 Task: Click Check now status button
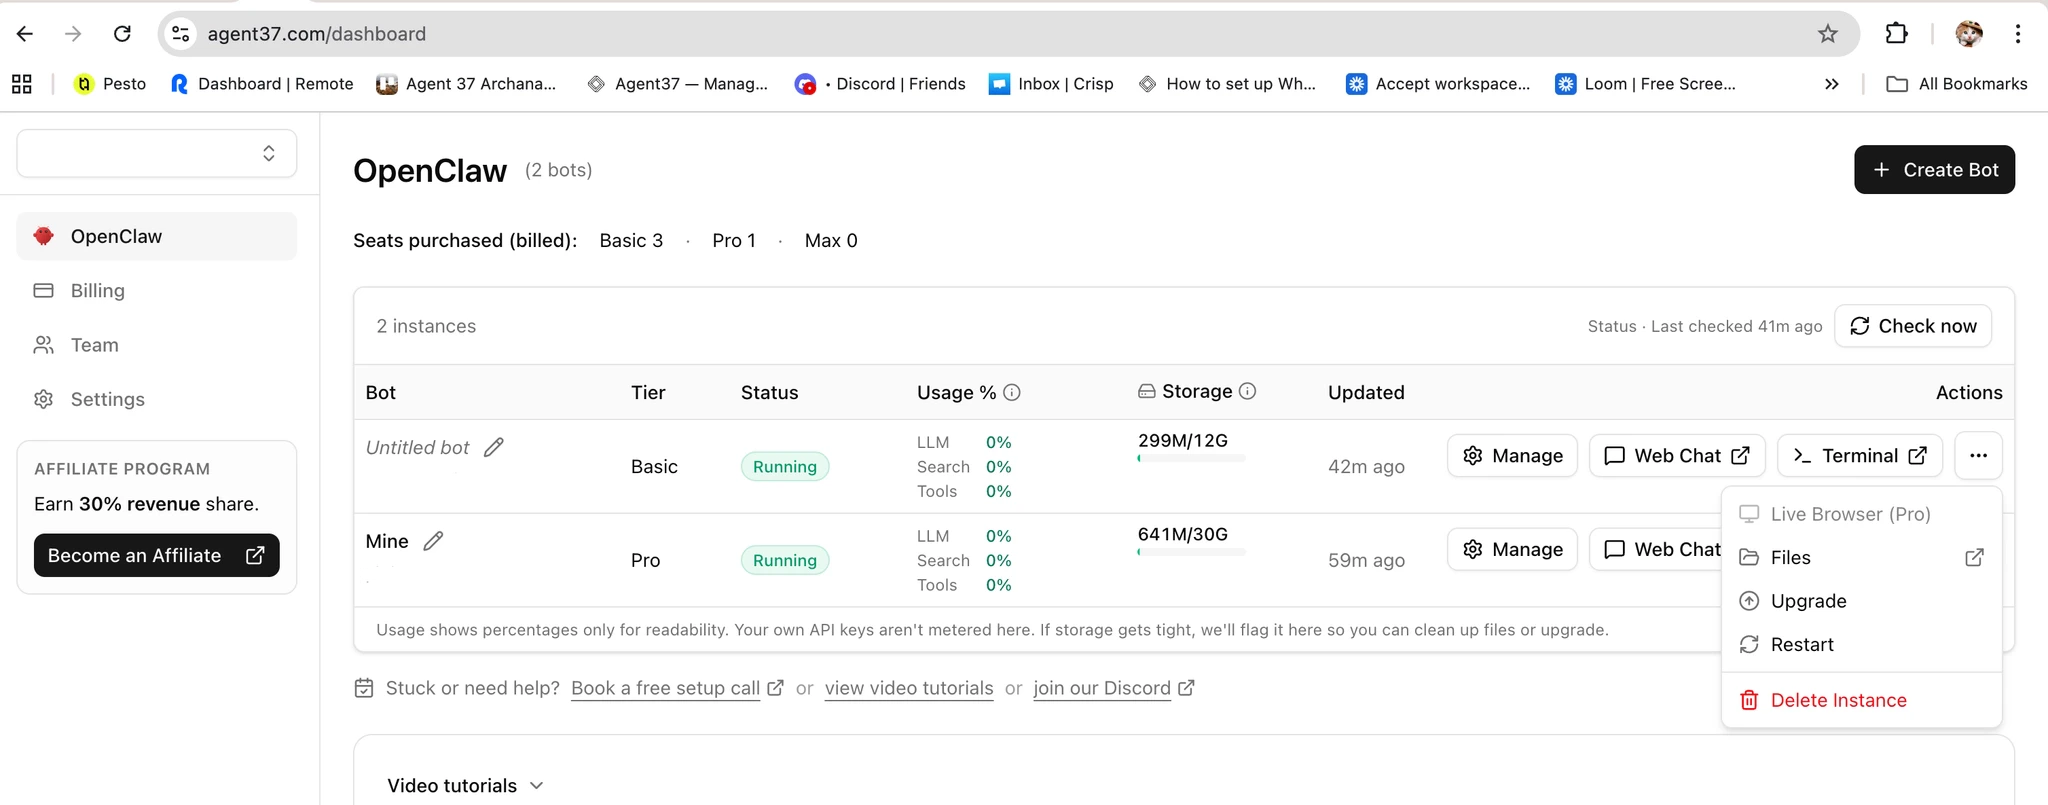click(1913, 326)
